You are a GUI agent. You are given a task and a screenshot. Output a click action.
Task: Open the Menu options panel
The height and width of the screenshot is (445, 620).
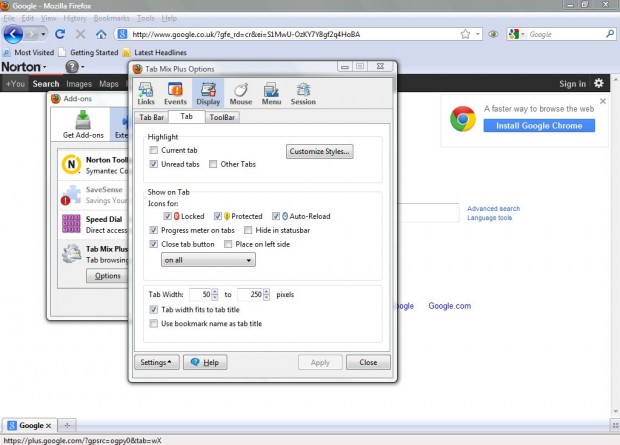pos(271,93)
